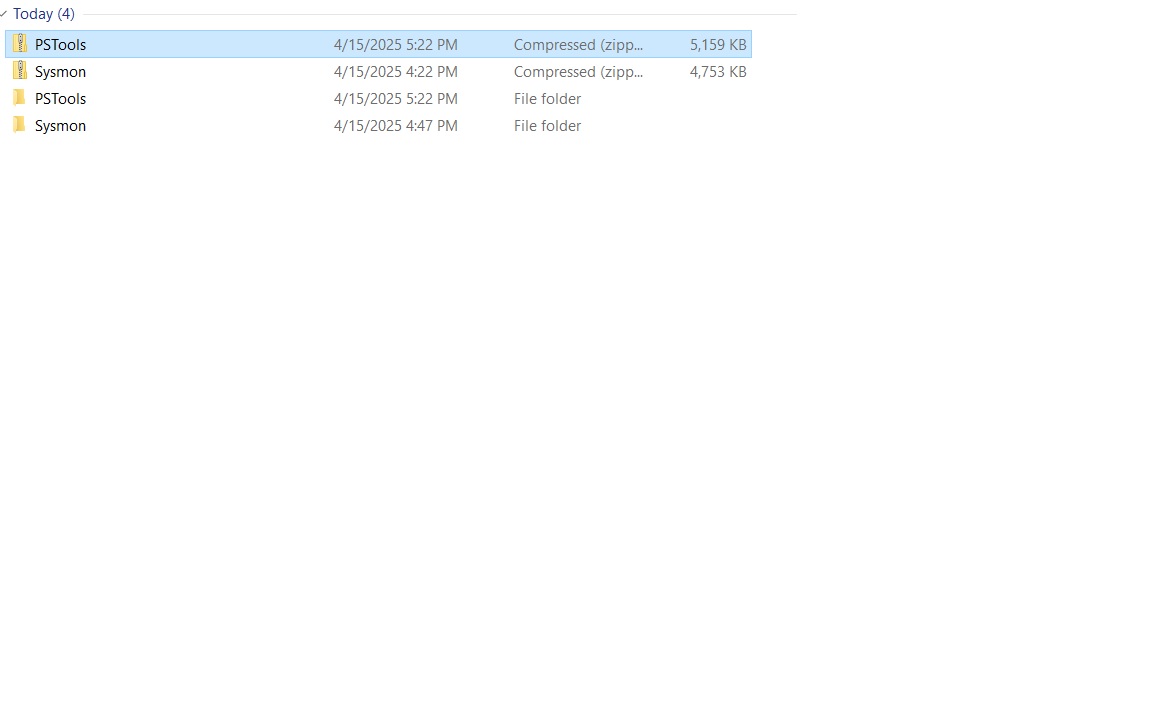Click the 4,753 KB size value
Viewport: 1152px width, 720px height.
tap(718, 72)
